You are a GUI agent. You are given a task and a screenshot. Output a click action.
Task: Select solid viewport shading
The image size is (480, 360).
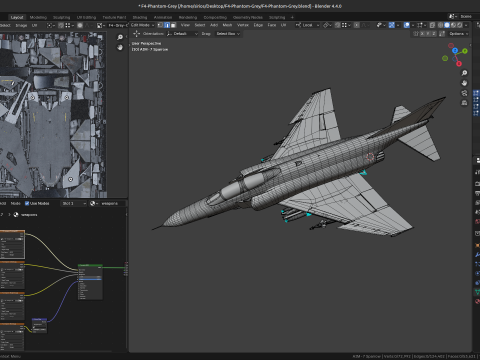[x=447, y=25]
